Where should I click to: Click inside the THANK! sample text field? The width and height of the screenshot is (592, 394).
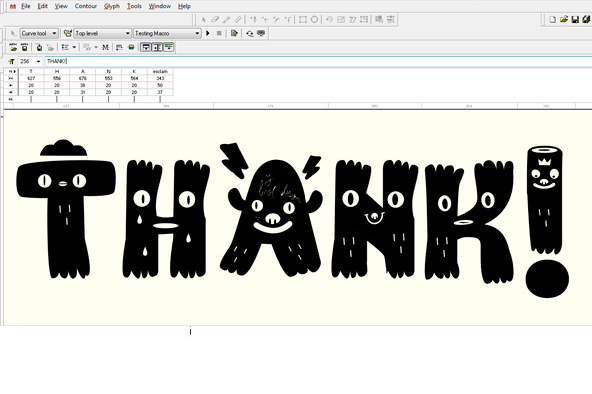[x=317, y=61]
